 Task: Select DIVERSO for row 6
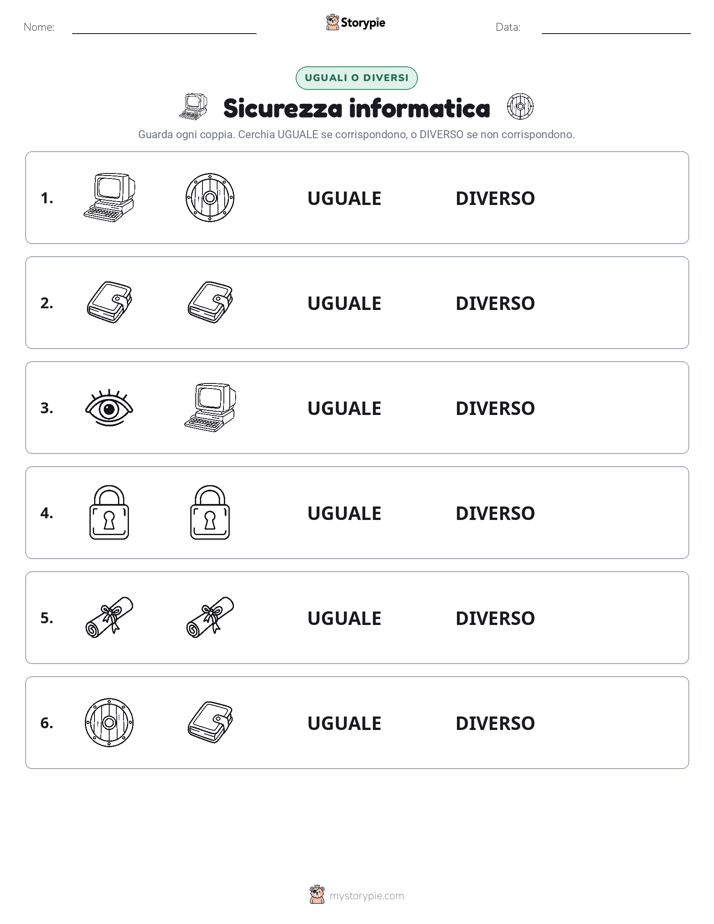click(495, 722)
